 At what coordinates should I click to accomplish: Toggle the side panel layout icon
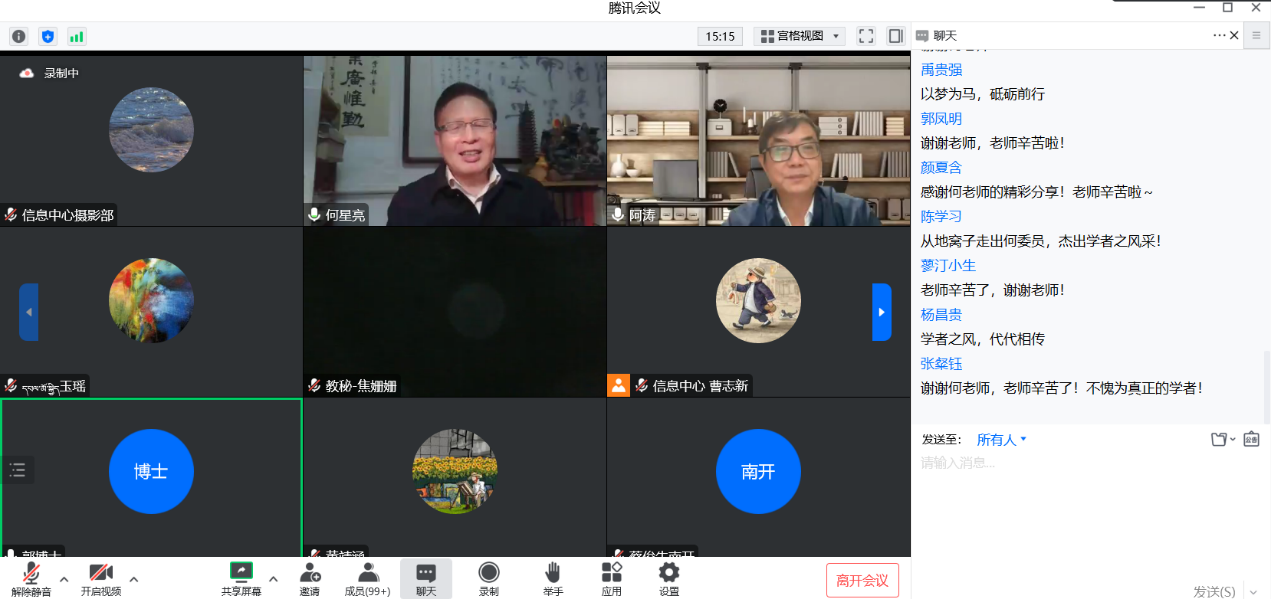click(895, 36)
